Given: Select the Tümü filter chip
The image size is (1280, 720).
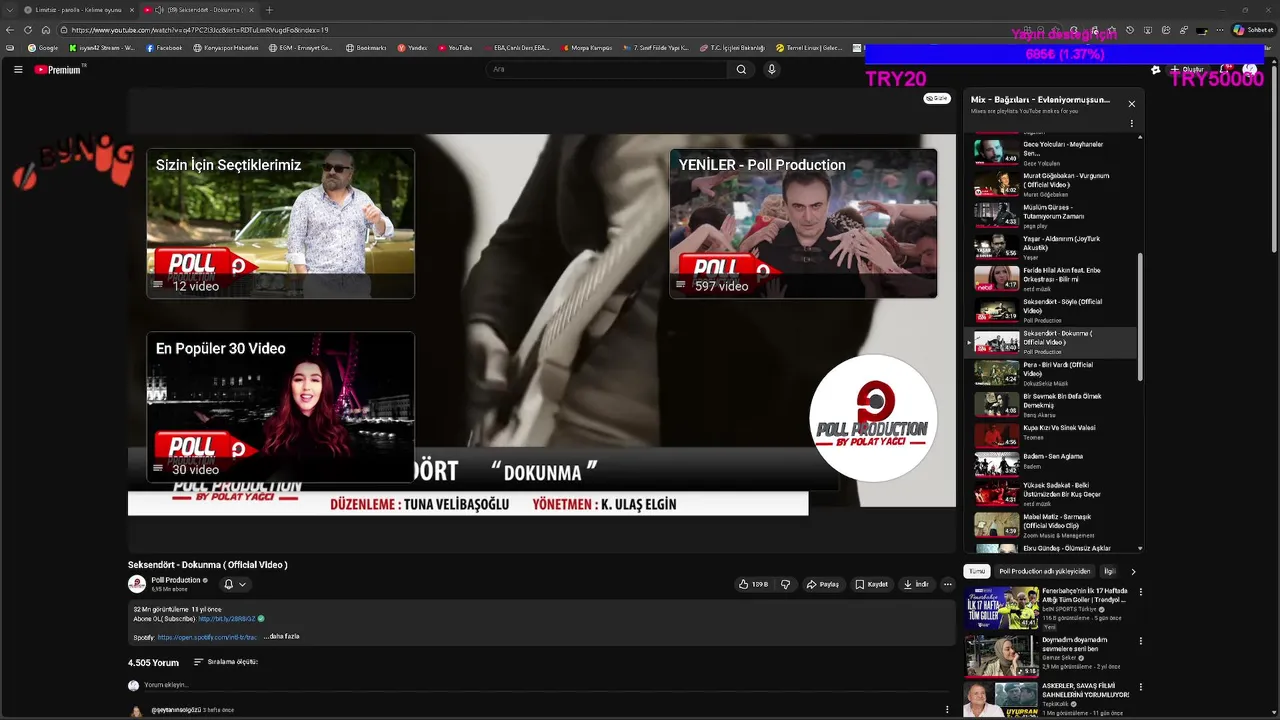Looking at the screenshot, I should [977, 571].
